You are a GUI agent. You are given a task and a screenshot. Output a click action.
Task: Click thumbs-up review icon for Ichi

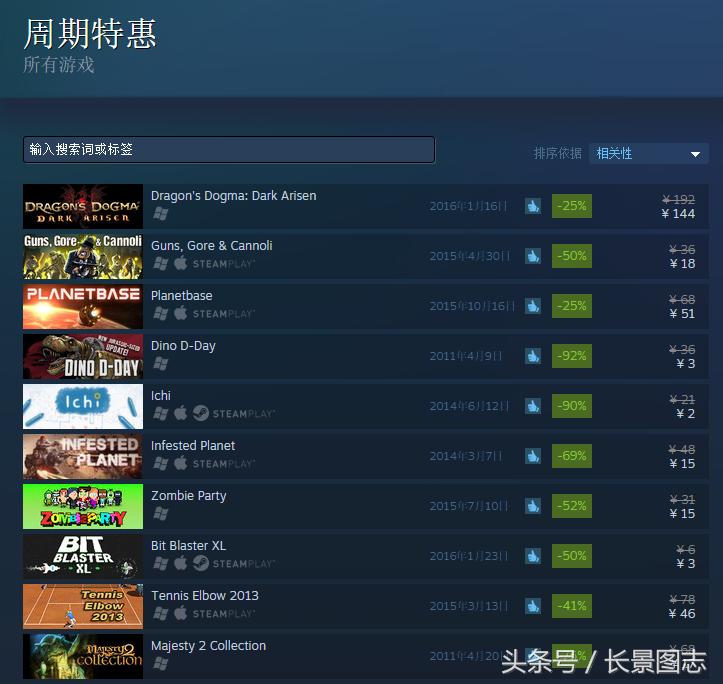point(533,406)
